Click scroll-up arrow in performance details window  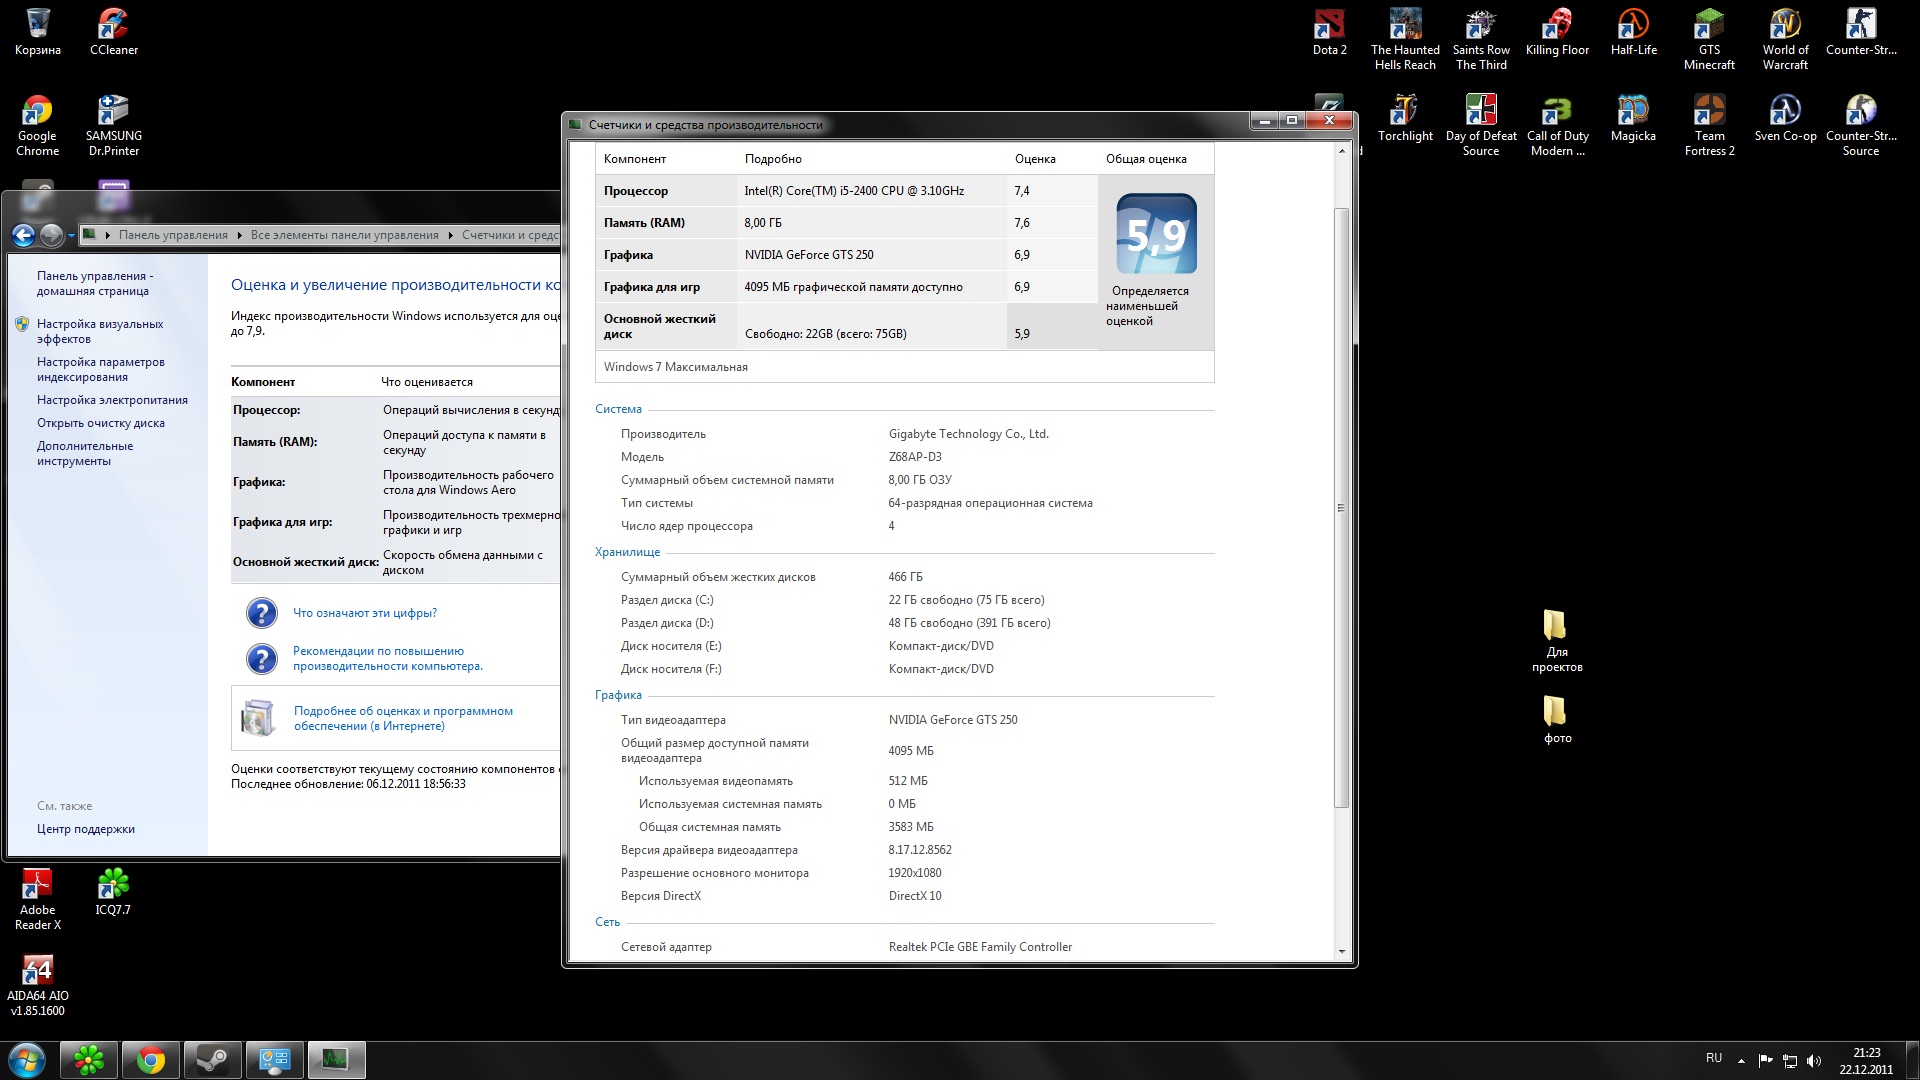click(1342, 152)
